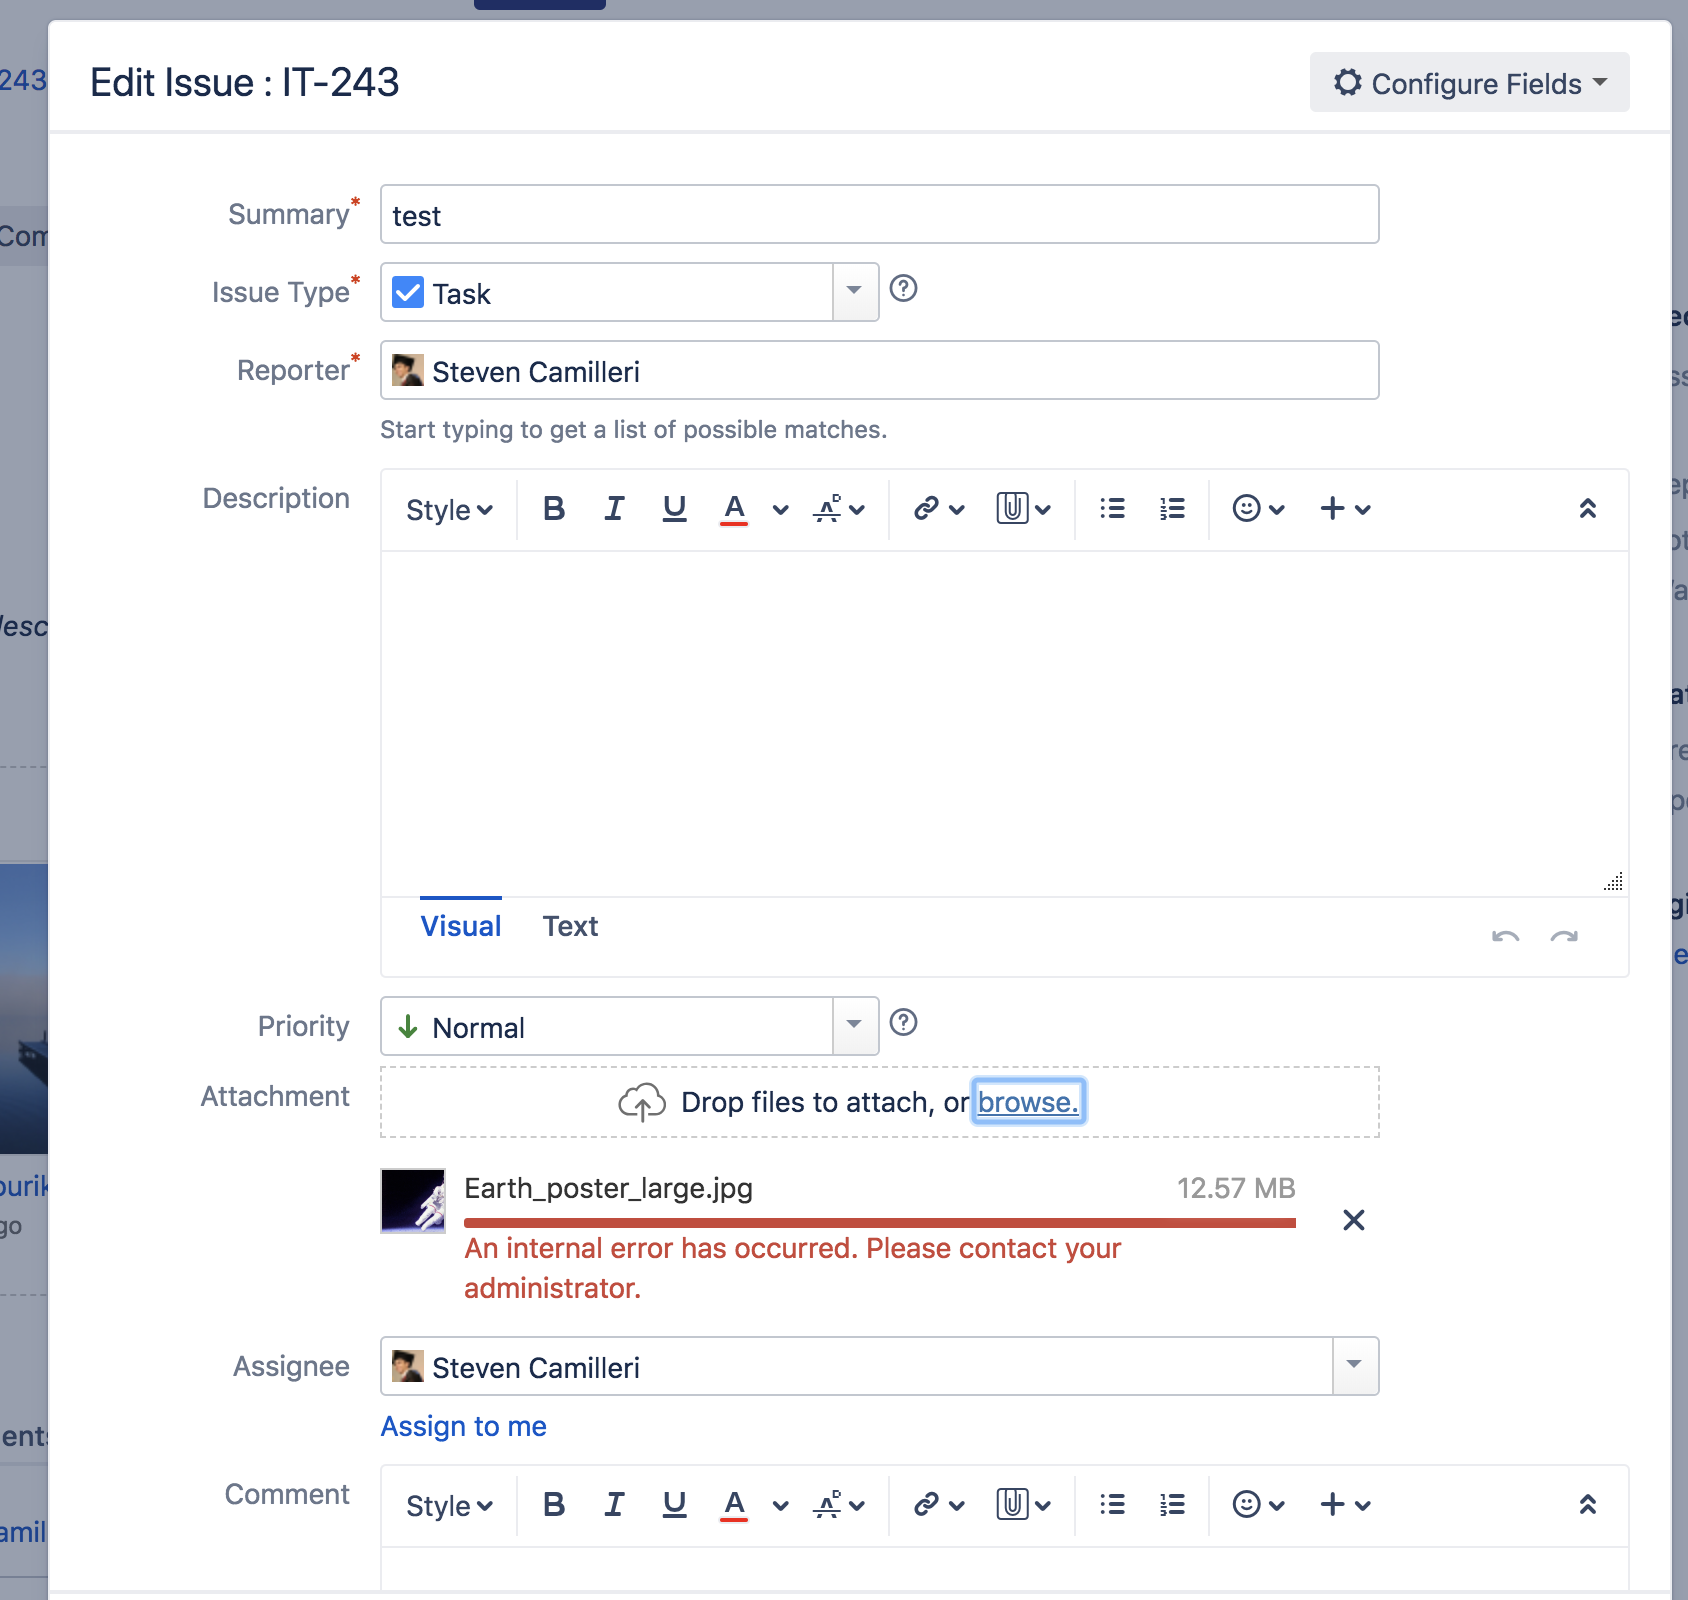Switch to Text editor tab
1688x1600 pixels.
(570, 926)
